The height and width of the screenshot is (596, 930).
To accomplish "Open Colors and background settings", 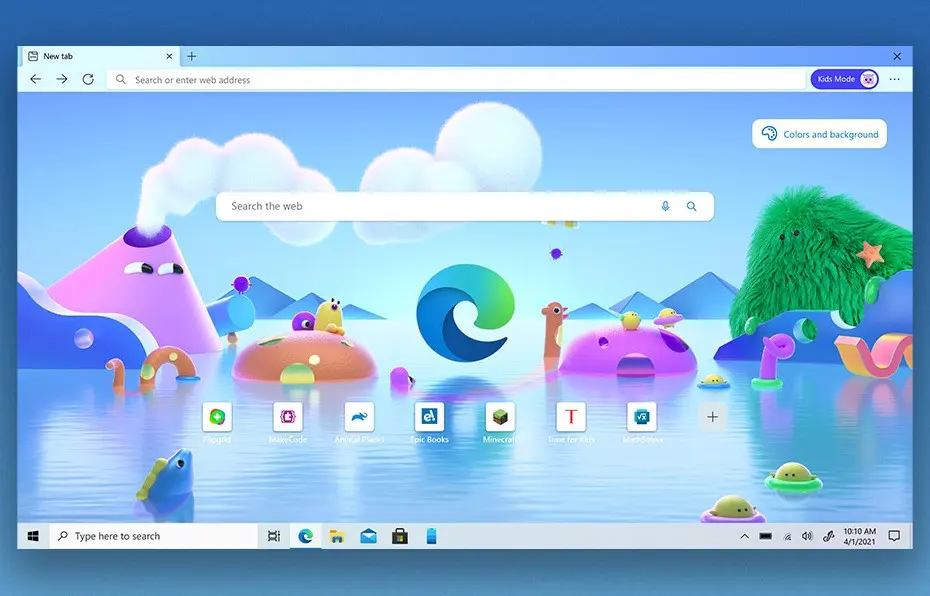I will coord(820,134).
